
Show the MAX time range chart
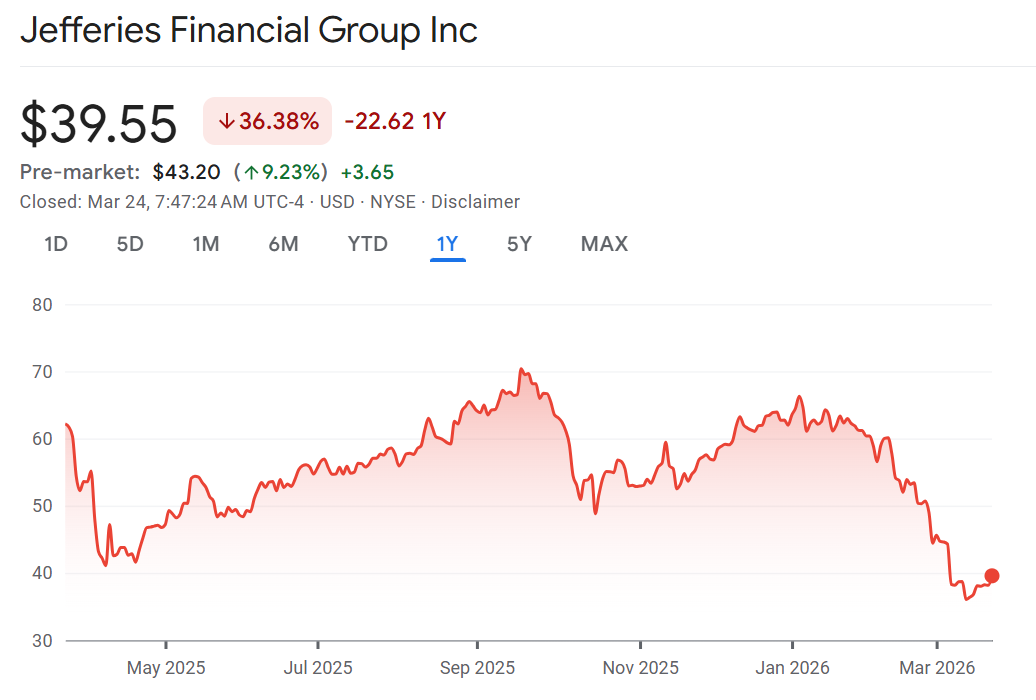tap(604, 244)
